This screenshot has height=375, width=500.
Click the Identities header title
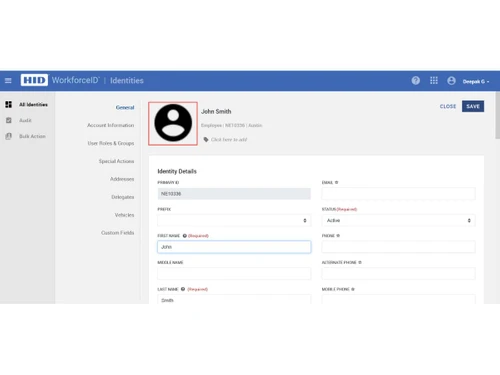click(127, 81)
